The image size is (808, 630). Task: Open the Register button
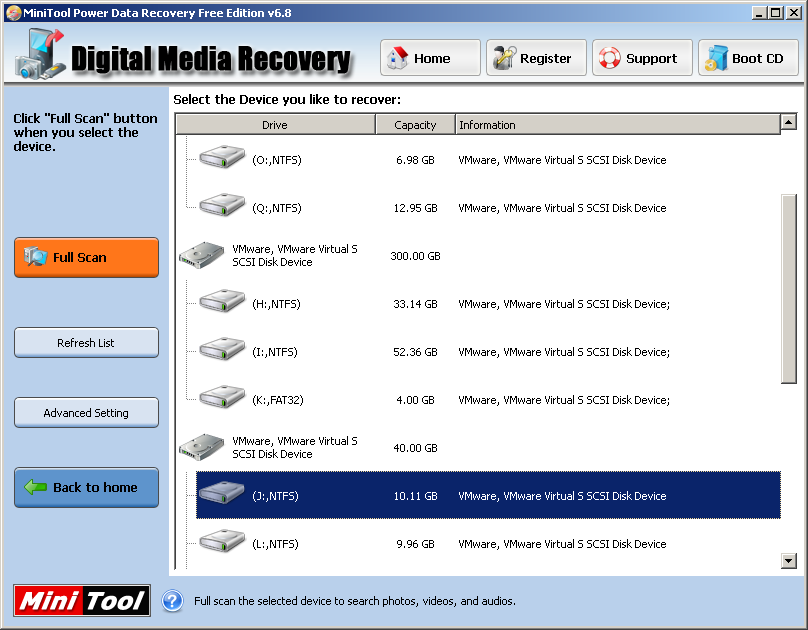click(x=536, y=58)
